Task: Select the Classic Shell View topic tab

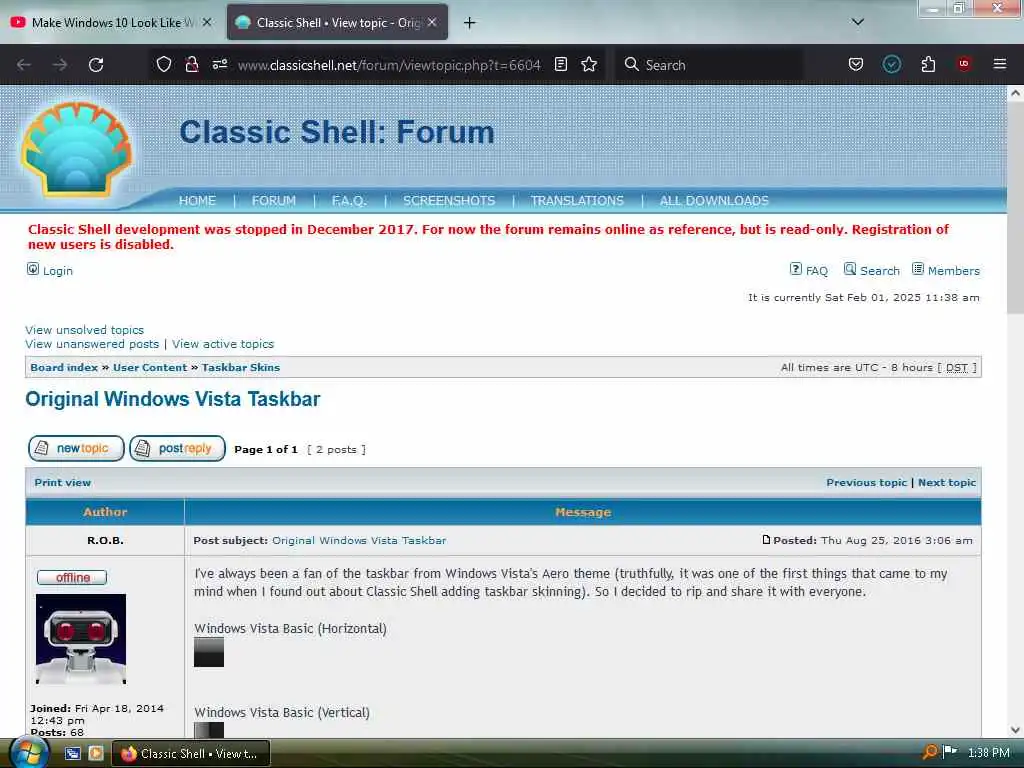Action: pos(338,22)
